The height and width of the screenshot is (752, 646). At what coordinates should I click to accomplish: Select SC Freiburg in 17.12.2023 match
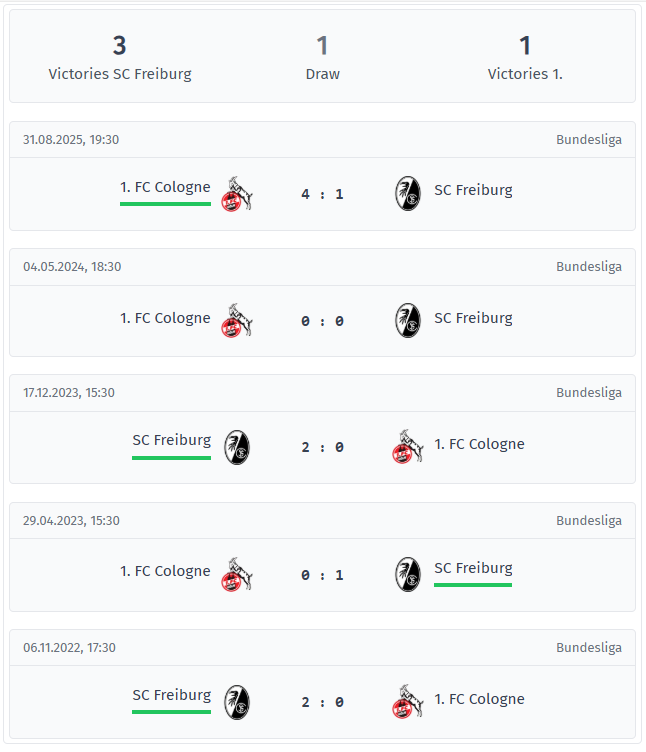click(x=171, y=440)
